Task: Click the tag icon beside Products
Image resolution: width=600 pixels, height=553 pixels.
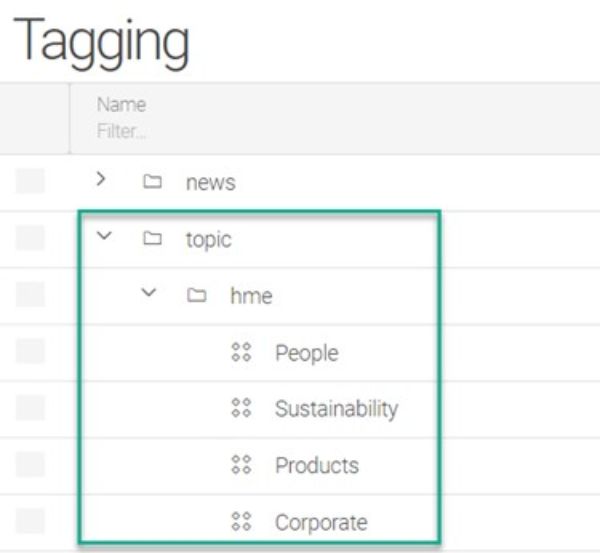Action: [241, 465]
